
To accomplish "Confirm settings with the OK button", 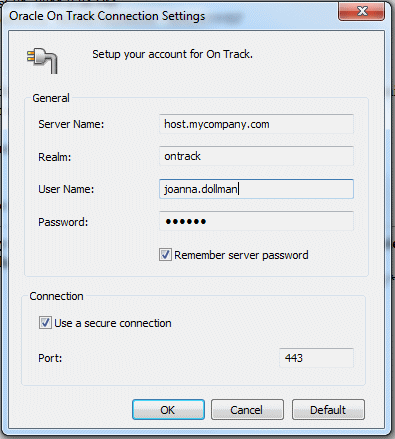I will tap(168, 410).
